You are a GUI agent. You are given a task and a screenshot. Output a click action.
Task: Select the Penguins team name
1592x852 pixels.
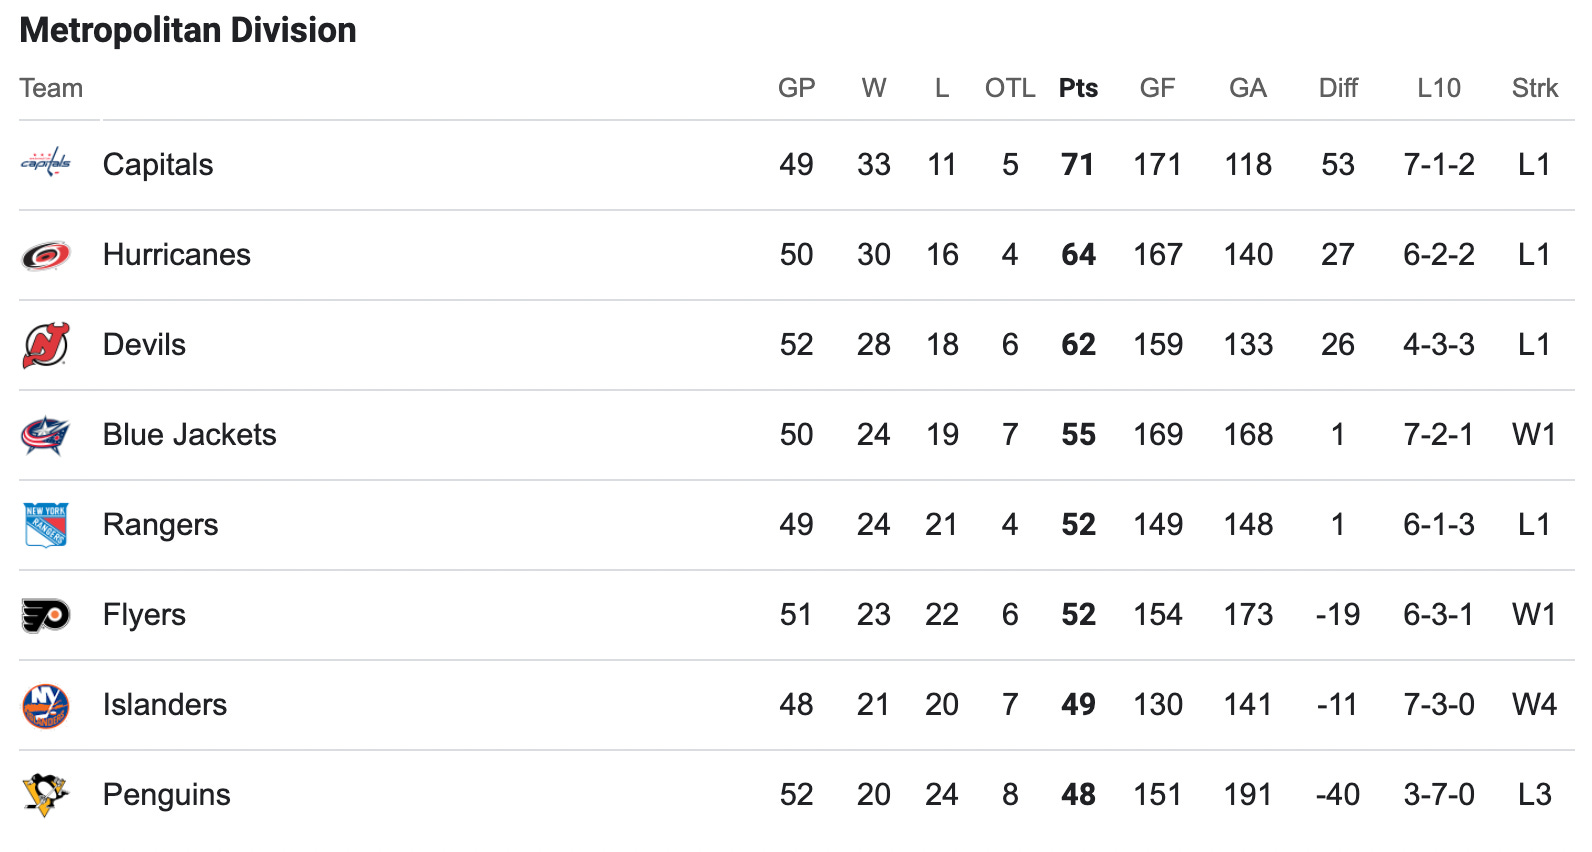pos(167,795)
